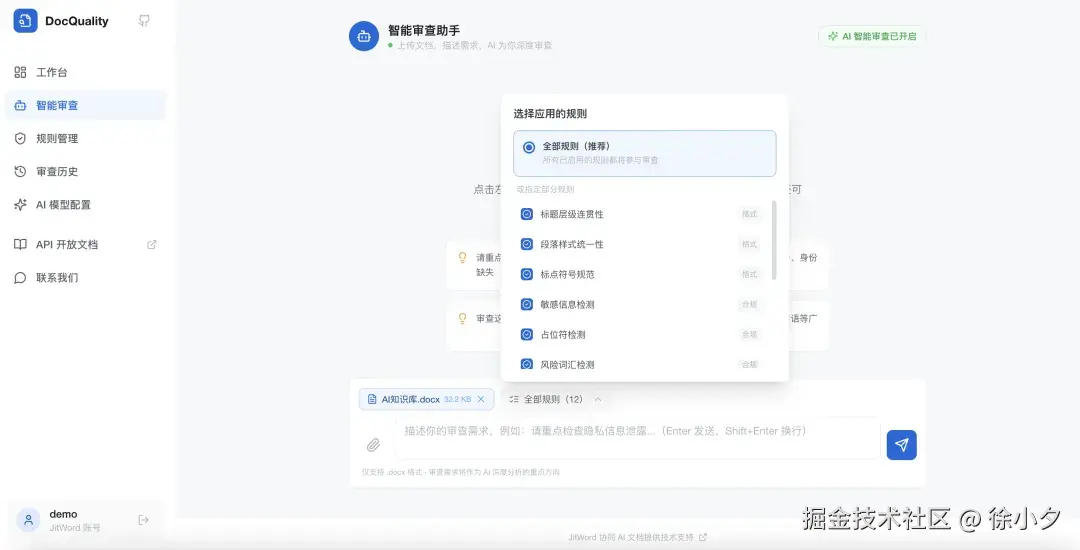Image resolution: width=1080 pixels, height=550 pixels.
Task: Open the JitWord 协同 AI 文档 footer link
Action: point(637,537)
